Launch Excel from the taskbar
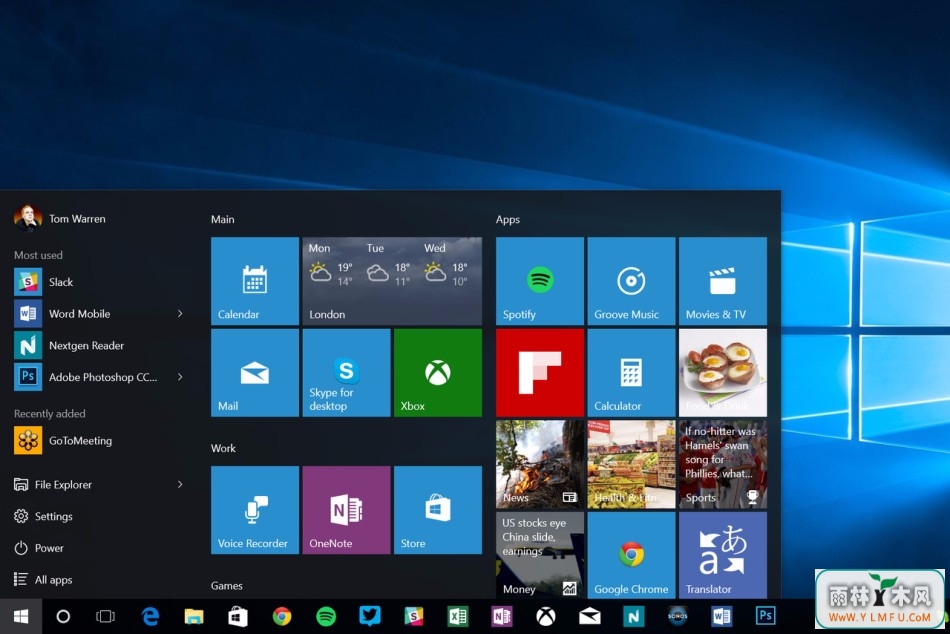Screen dimensions: 950x634 (457, 616)
